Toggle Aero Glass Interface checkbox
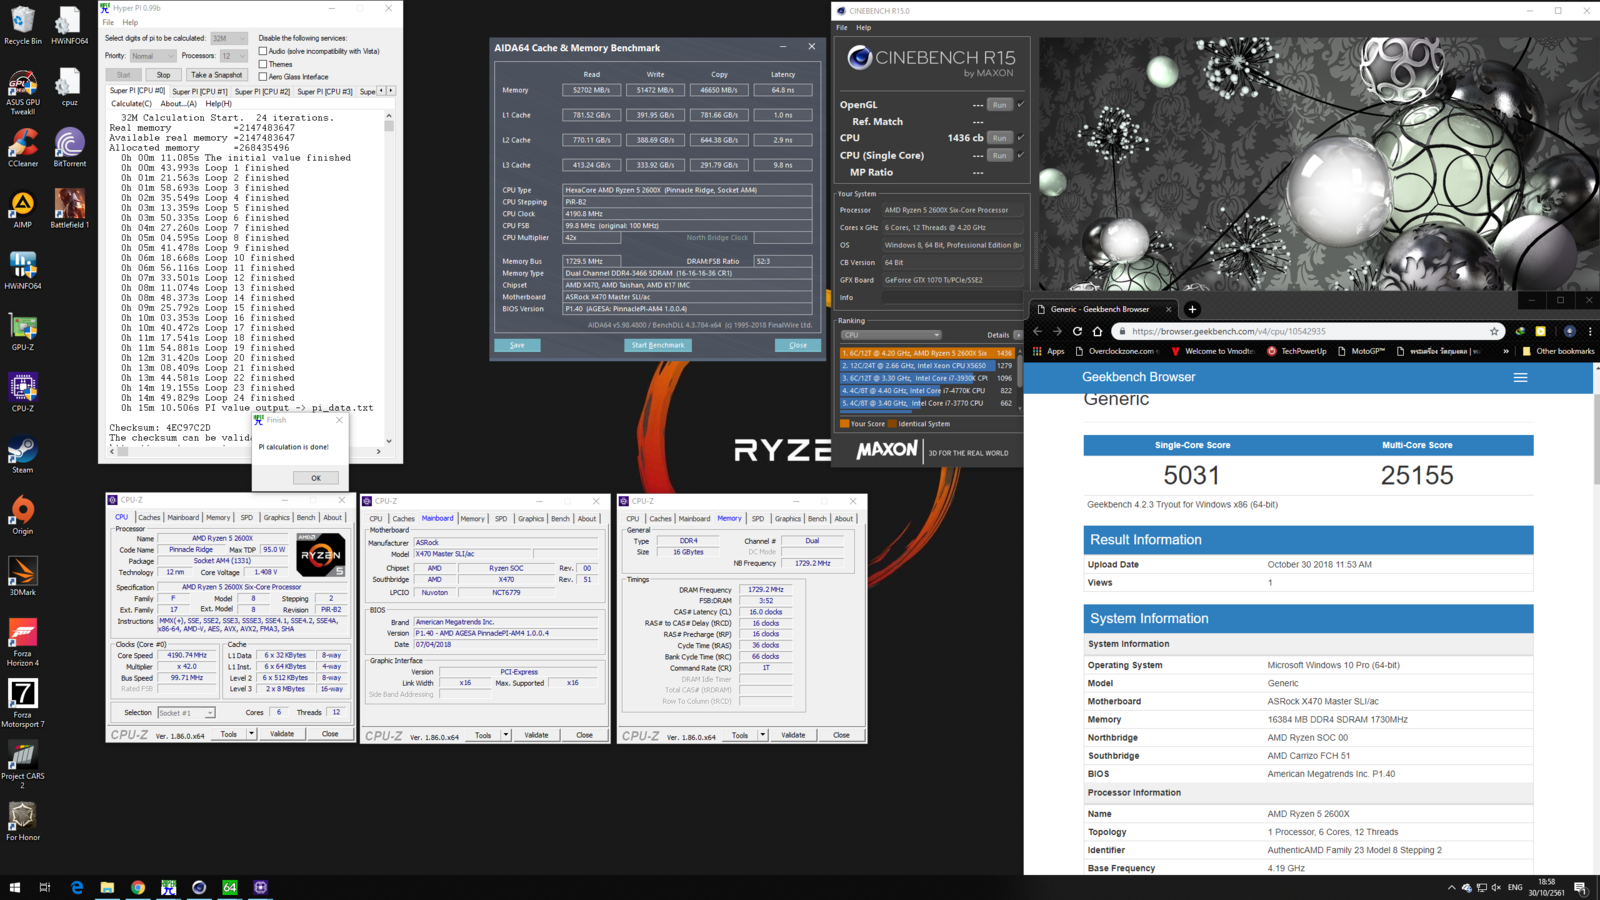The height and width of the screenshot is (900, 1600). tap(263, 76)
